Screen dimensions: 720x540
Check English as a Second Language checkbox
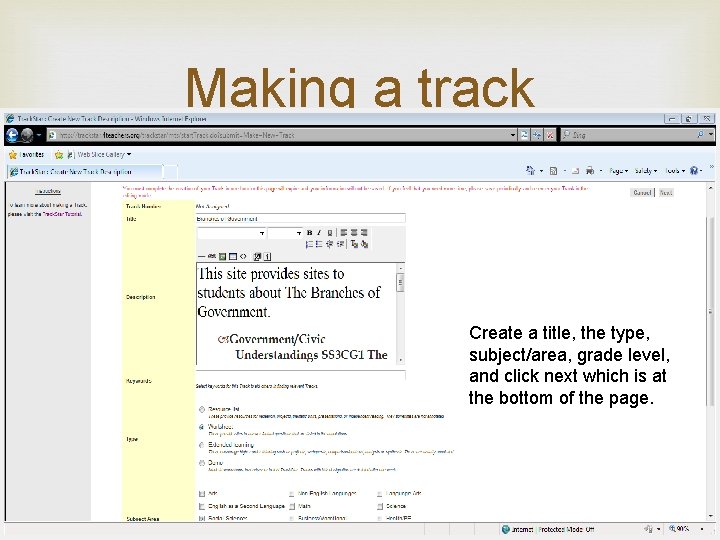coord(202,506)
